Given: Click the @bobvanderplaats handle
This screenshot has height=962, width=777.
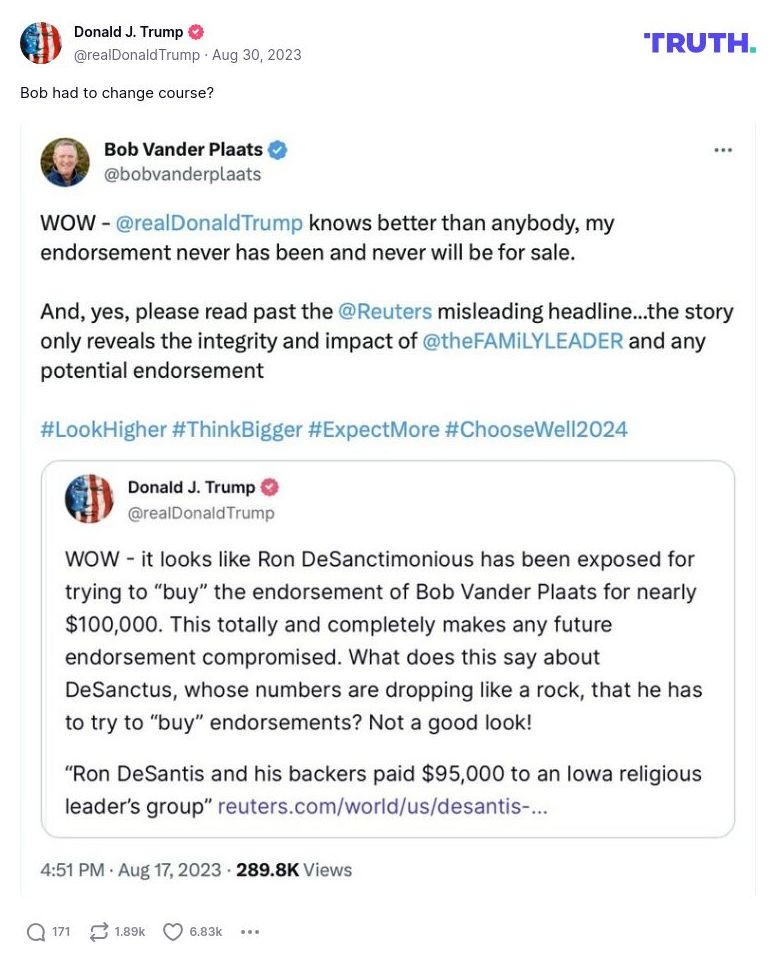Looking at the screenshot, I should tap(182, 174).
